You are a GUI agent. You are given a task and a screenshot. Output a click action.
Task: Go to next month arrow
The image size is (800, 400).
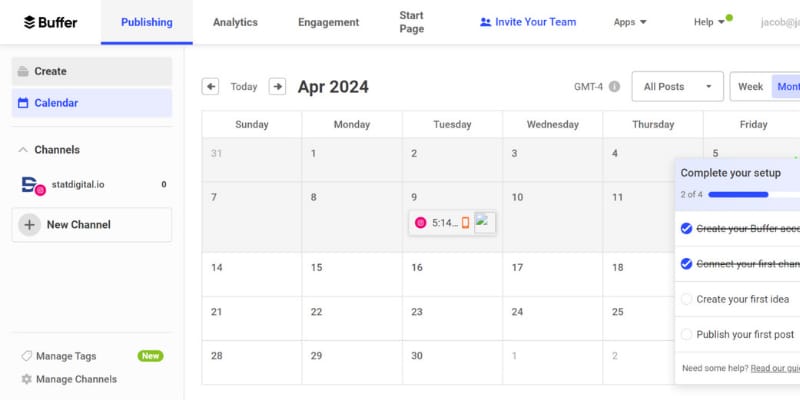tap(277, 86)
